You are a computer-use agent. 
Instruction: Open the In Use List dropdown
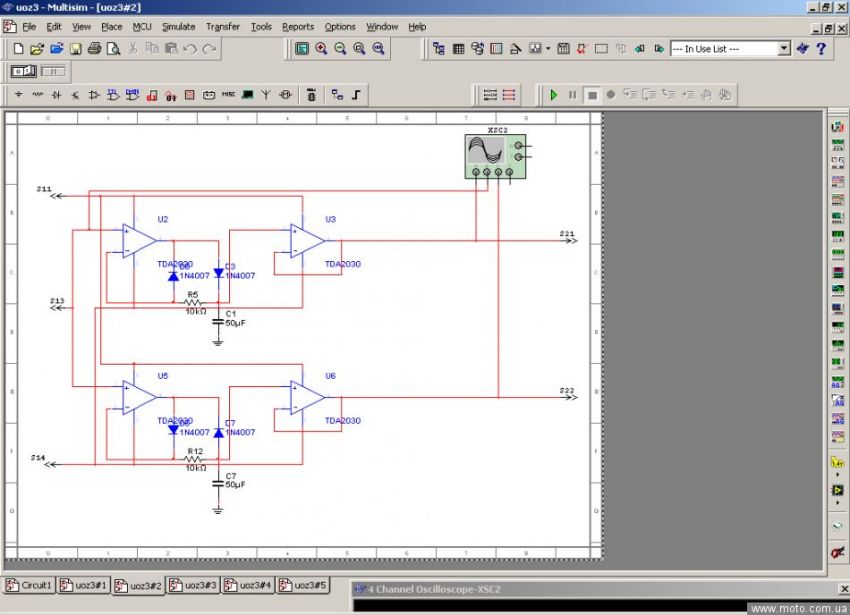[783, 48]
